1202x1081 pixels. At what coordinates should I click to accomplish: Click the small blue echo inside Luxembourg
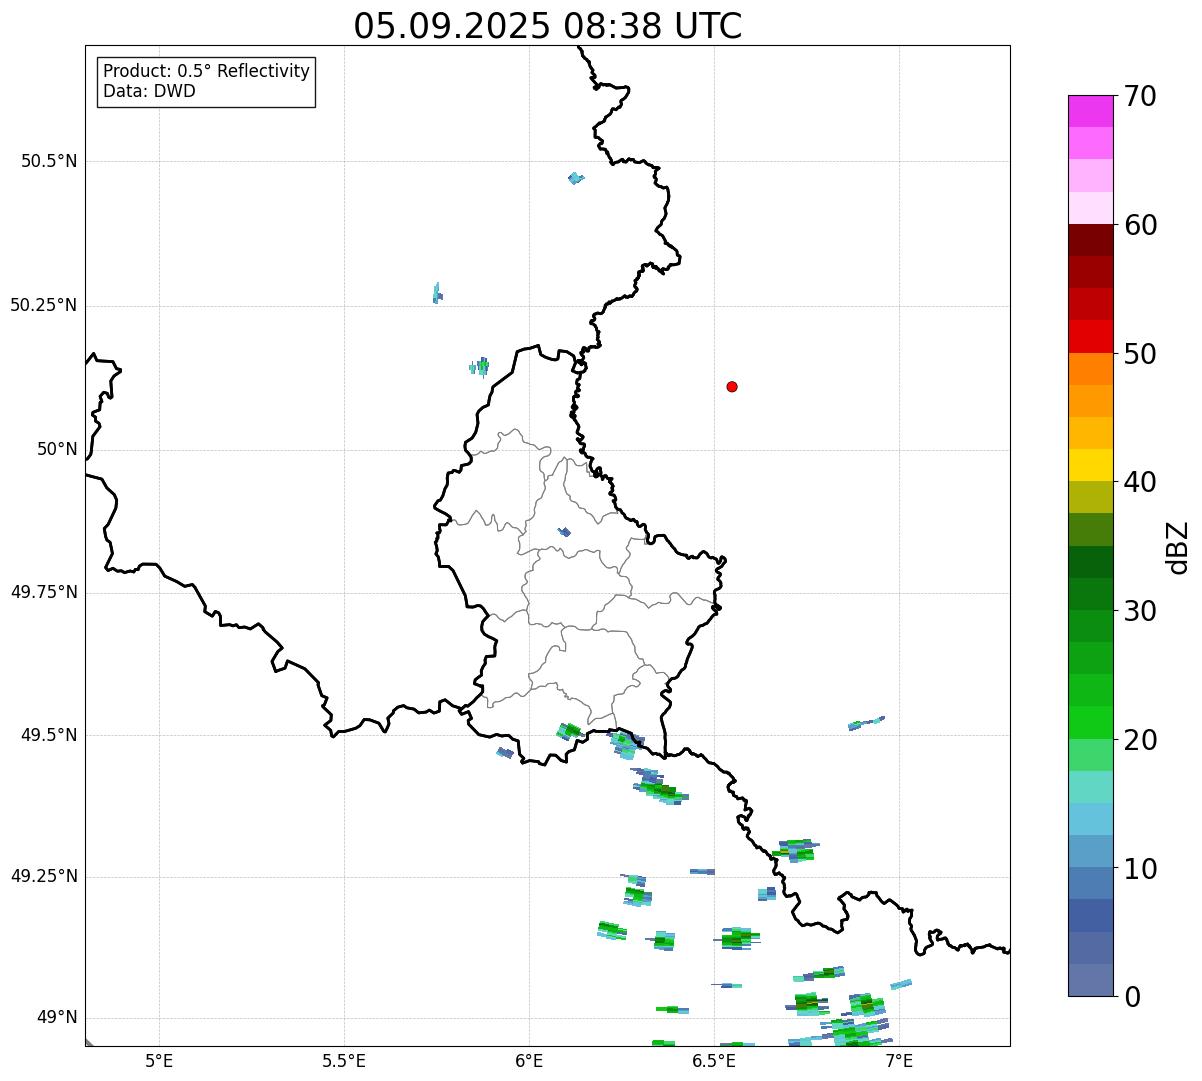pos(565,532)
